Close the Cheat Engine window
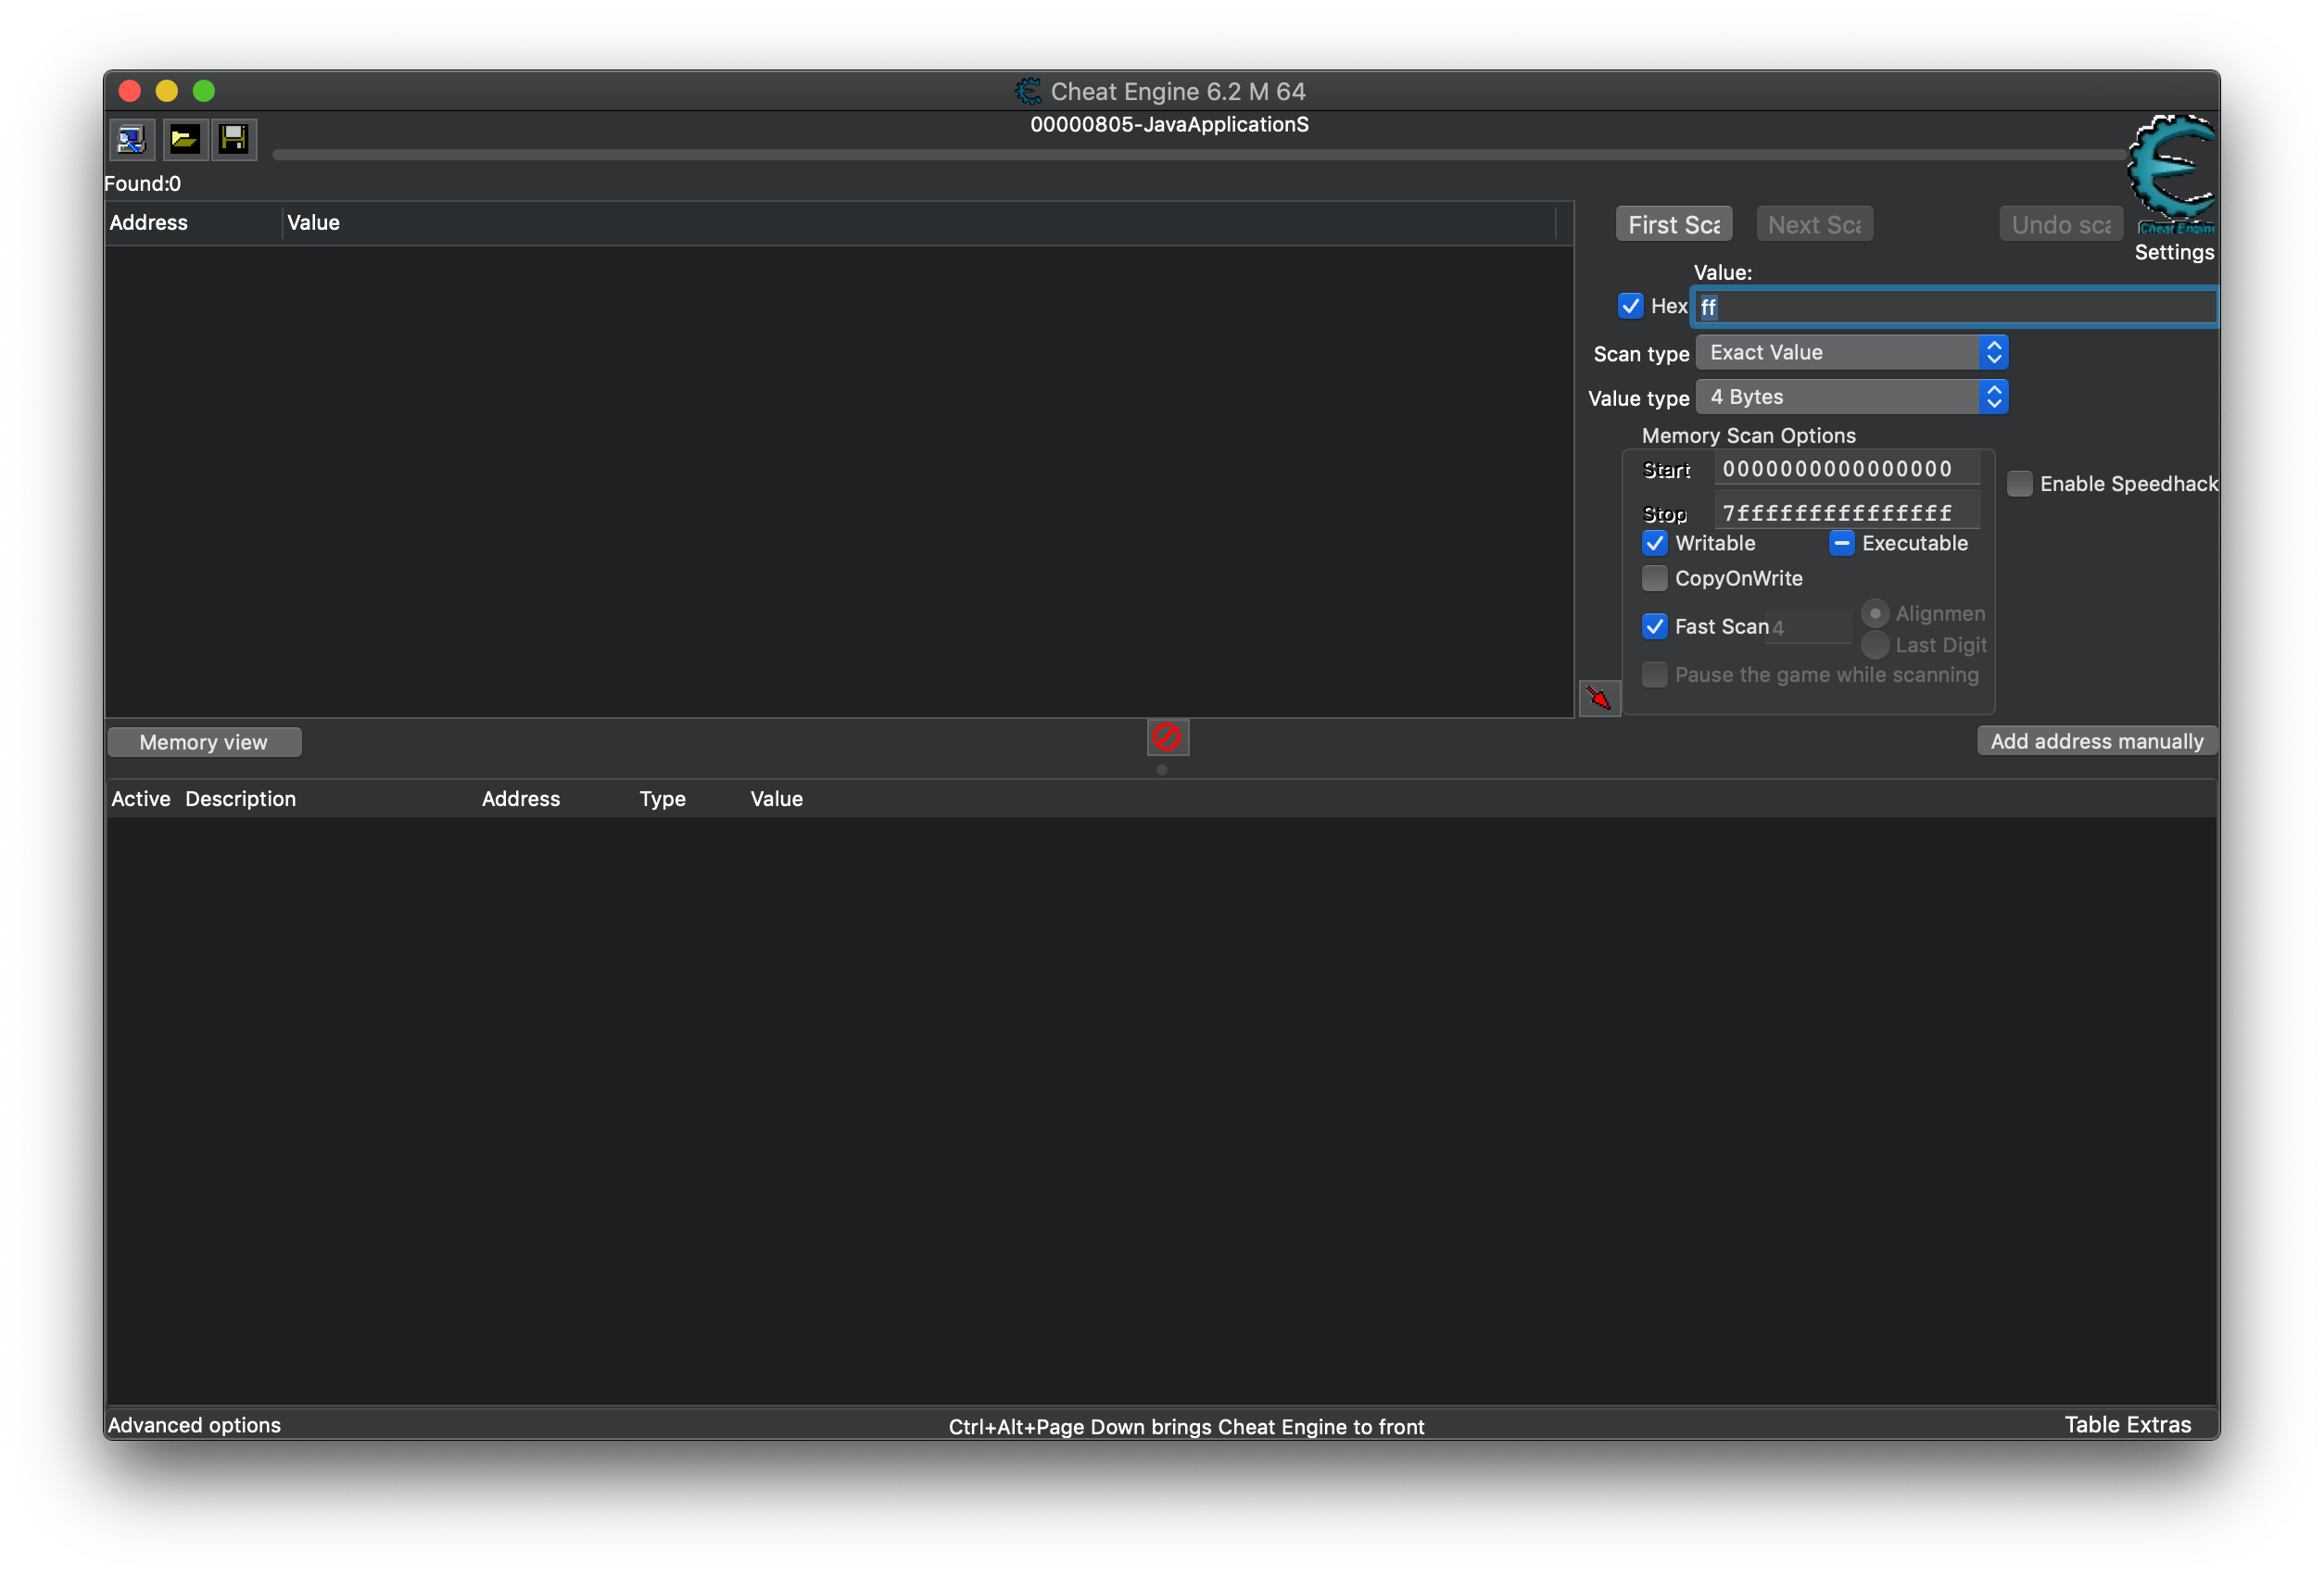The height and width of the screenshot is (1577, 2324). [130, 91]
